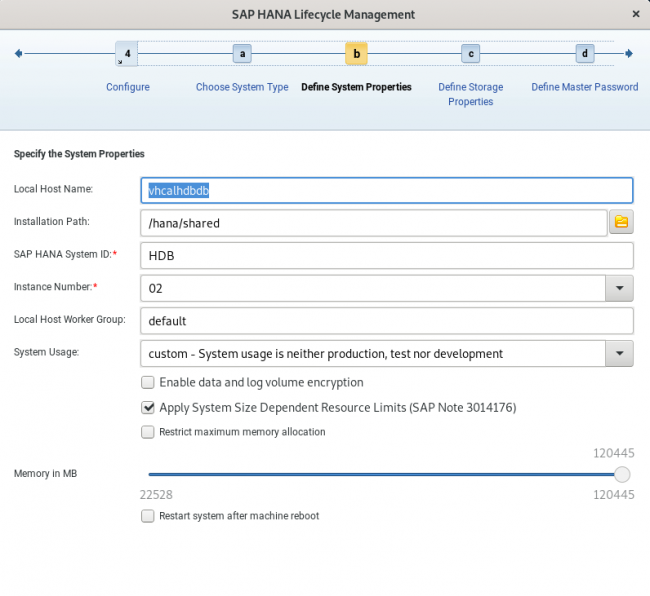Viewport: 650px width, 596px height.
Task: Enable data and log volume encryption
Action: pyautogui.click(x=148, y=382)
